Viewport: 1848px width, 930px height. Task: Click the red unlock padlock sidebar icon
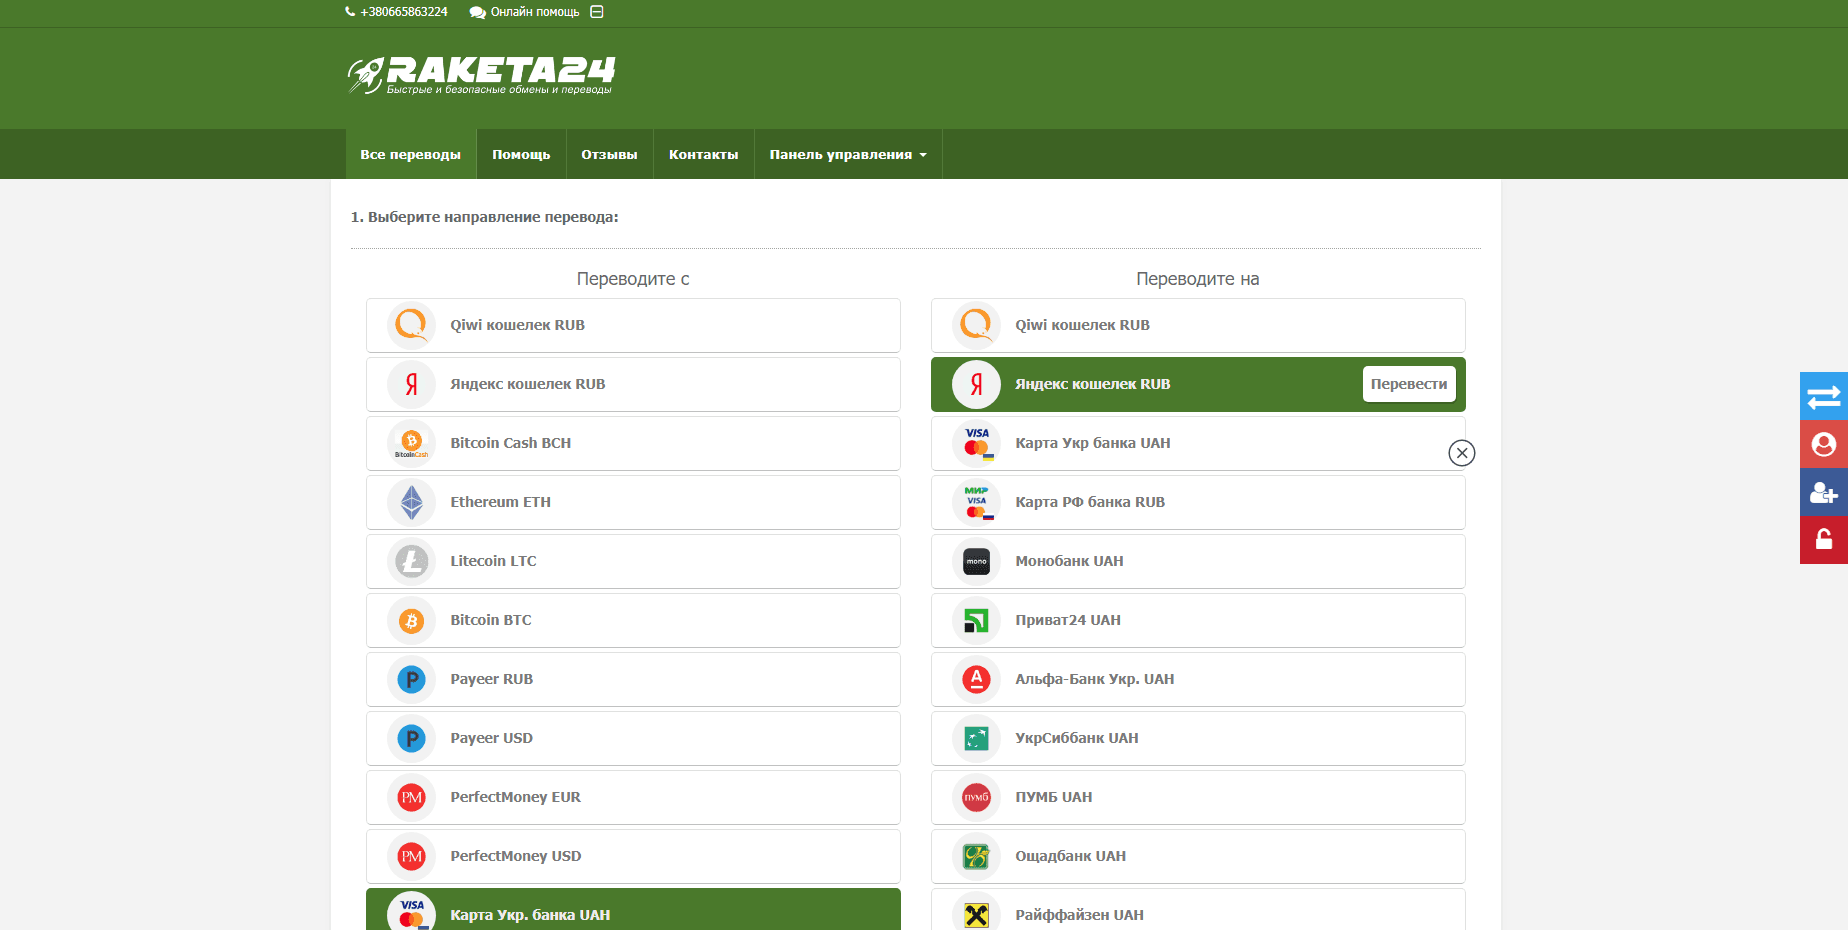point(1823,540)
